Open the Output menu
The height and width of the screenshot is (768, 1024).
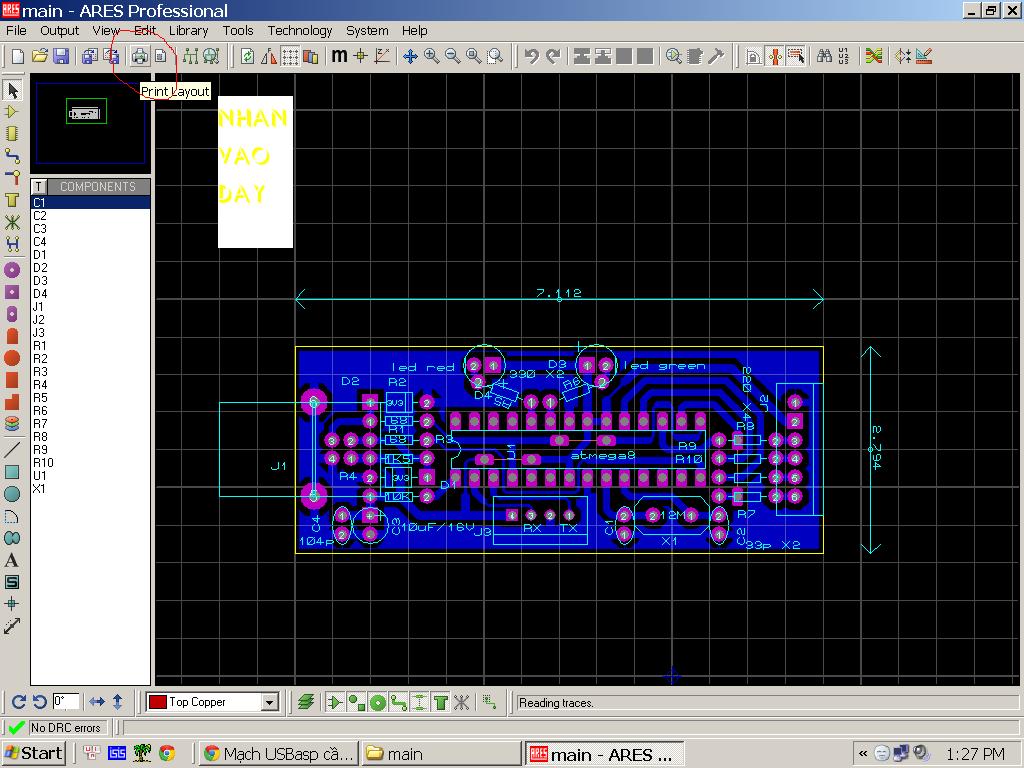point(59,30)
